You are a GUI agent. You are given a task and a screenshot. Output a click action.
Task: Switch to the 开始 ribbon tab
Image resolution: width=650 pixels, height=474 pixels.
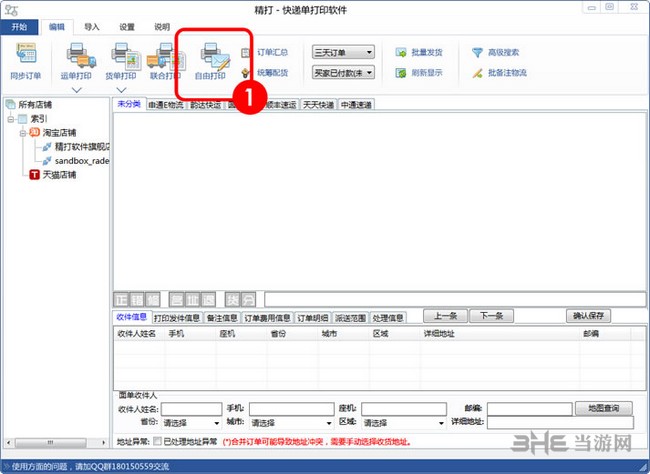tap(19, 27)
